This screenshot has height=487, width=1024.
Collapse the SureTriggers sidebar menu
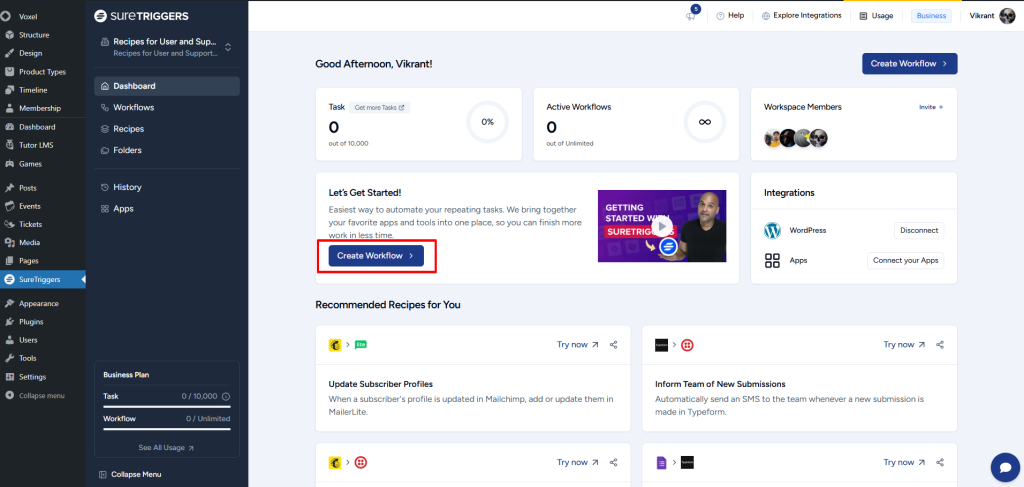click(x=130, y=474)
